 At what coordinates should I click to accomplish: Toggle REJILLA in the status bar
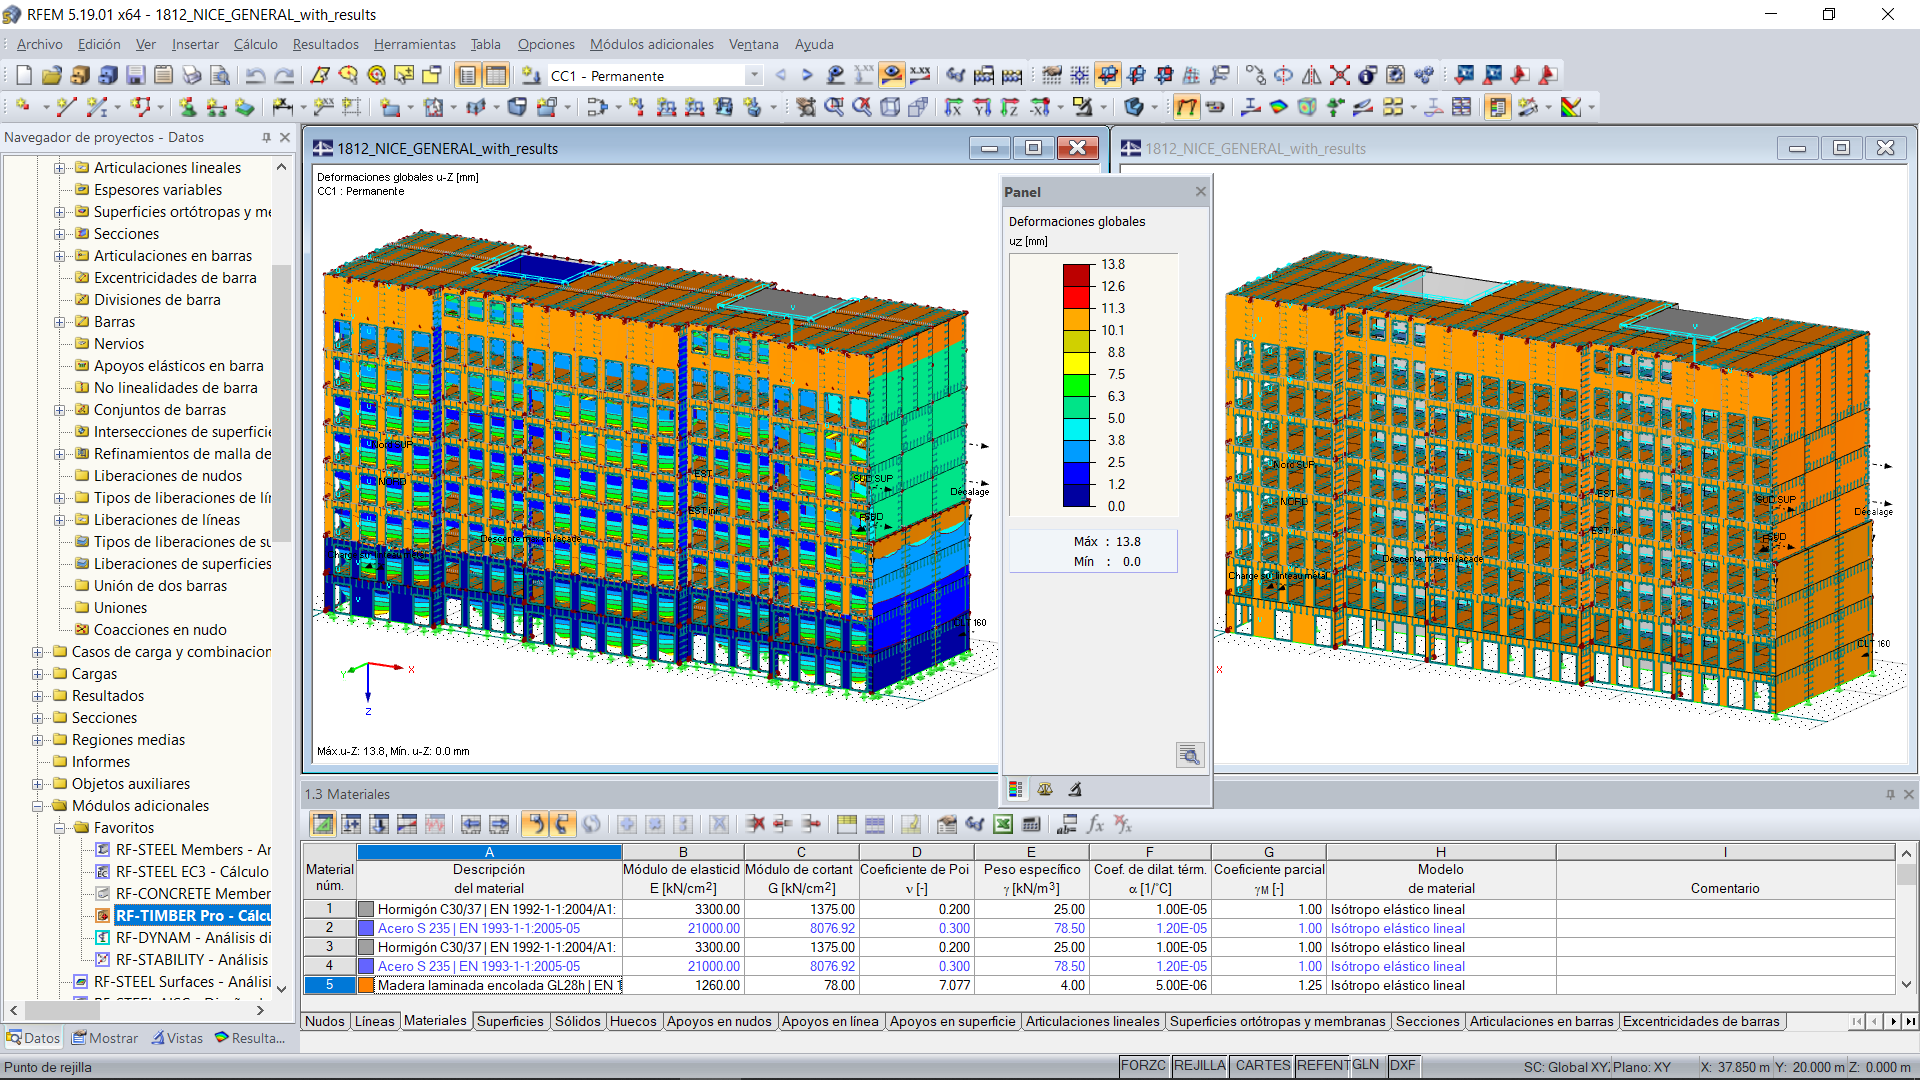1199,1066
